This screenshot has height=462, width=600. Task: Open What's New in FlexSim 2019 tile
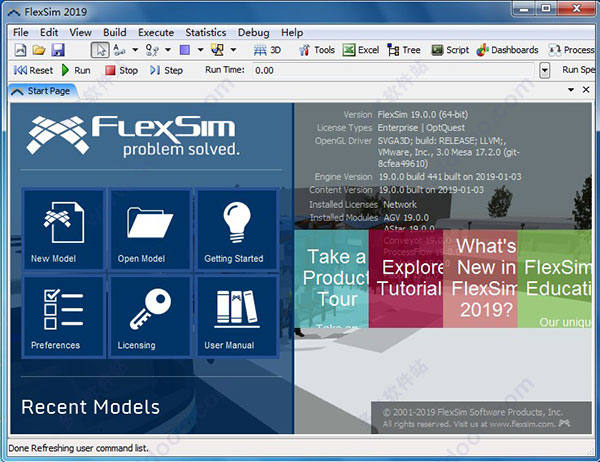coord(480,279)
